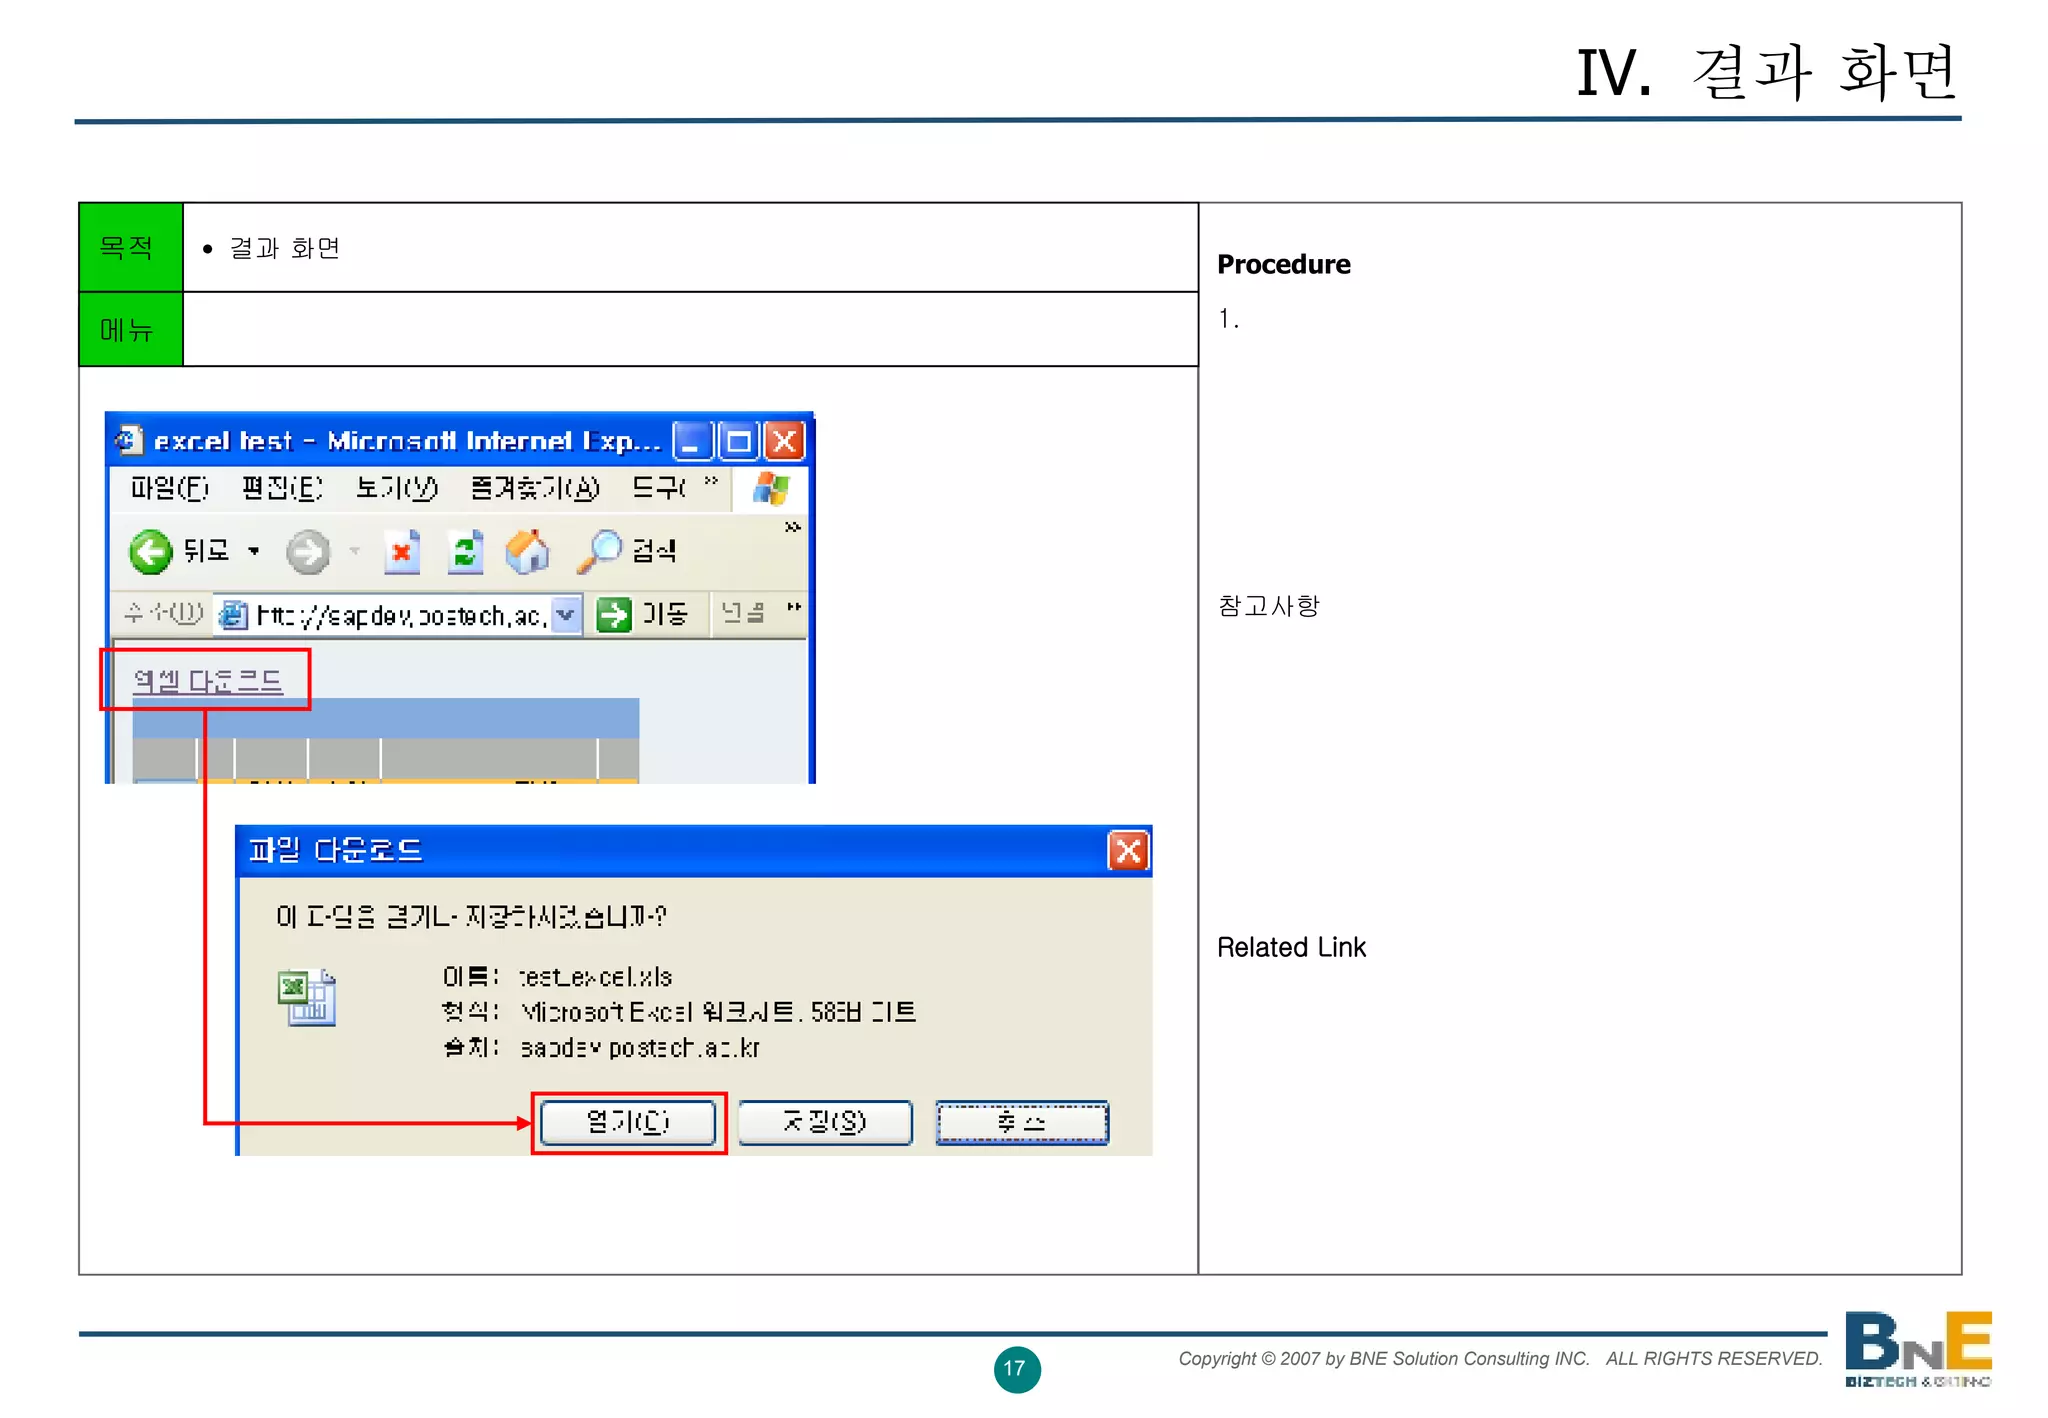This screenshot has width=2048, height=1418.
Task: Click the 뒤로 back label
Action: coord(206,551)
